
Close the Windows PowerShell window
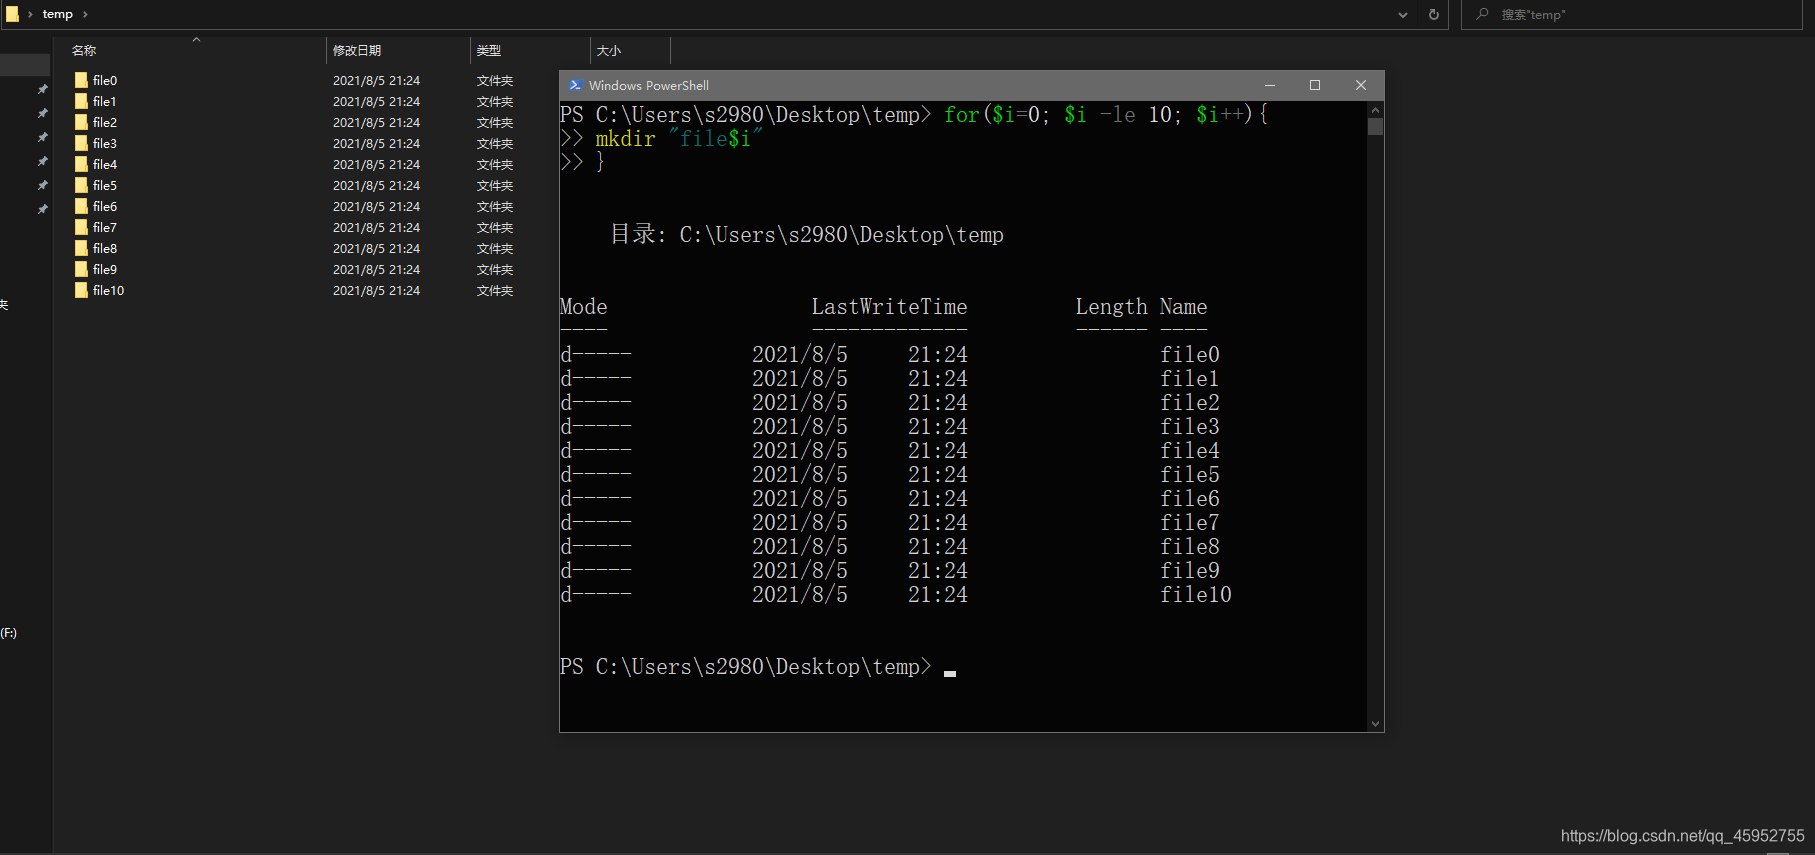click(x=1361, y=85)
